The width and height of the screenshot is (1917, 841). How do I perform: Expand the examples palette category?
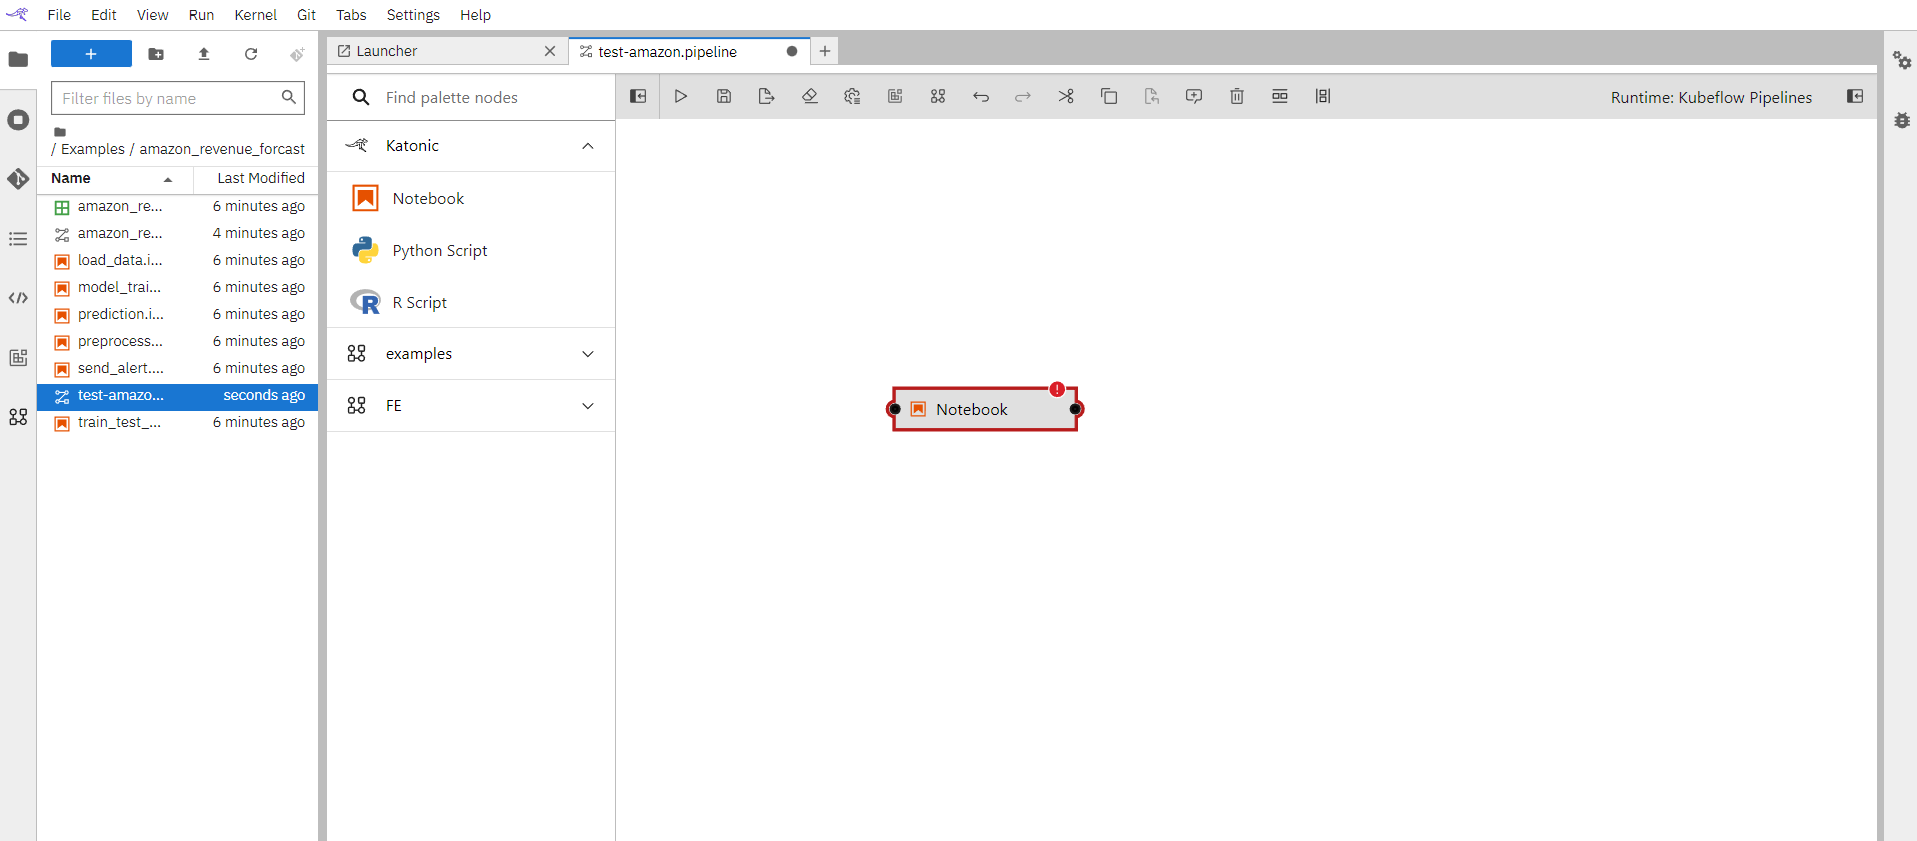click(588, 354)
